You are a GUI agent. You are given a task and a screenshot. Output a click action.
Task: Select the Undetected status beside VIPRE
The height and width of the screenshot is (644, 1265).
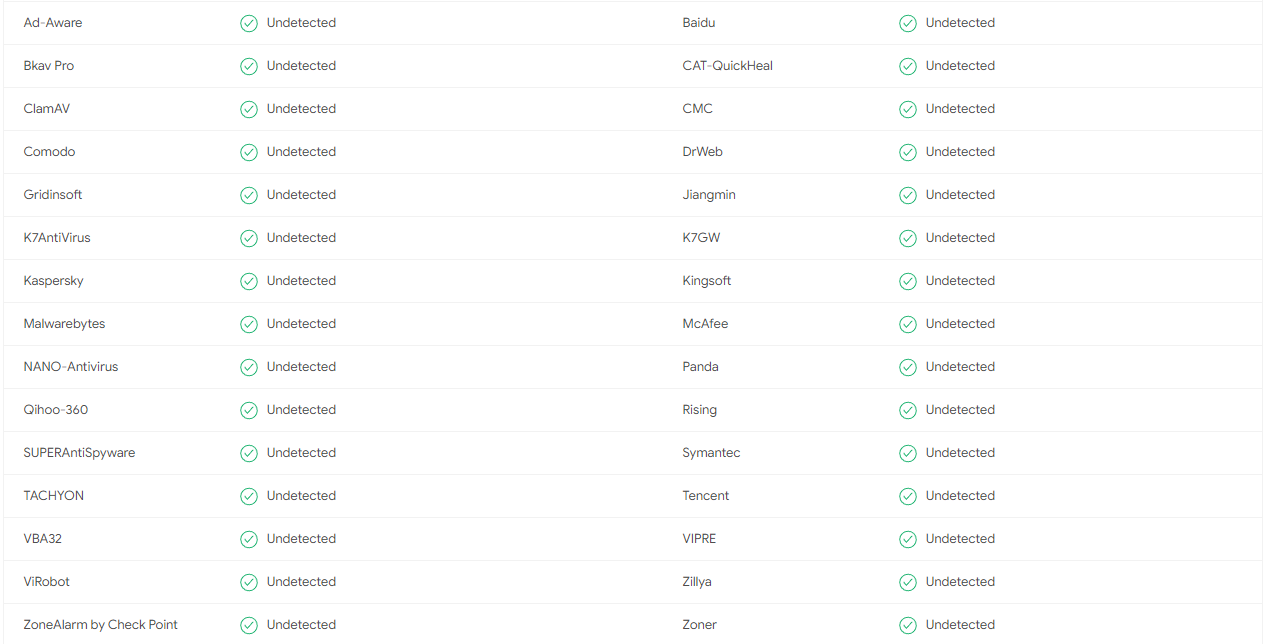pyautogui.click(x=960, y=539)
